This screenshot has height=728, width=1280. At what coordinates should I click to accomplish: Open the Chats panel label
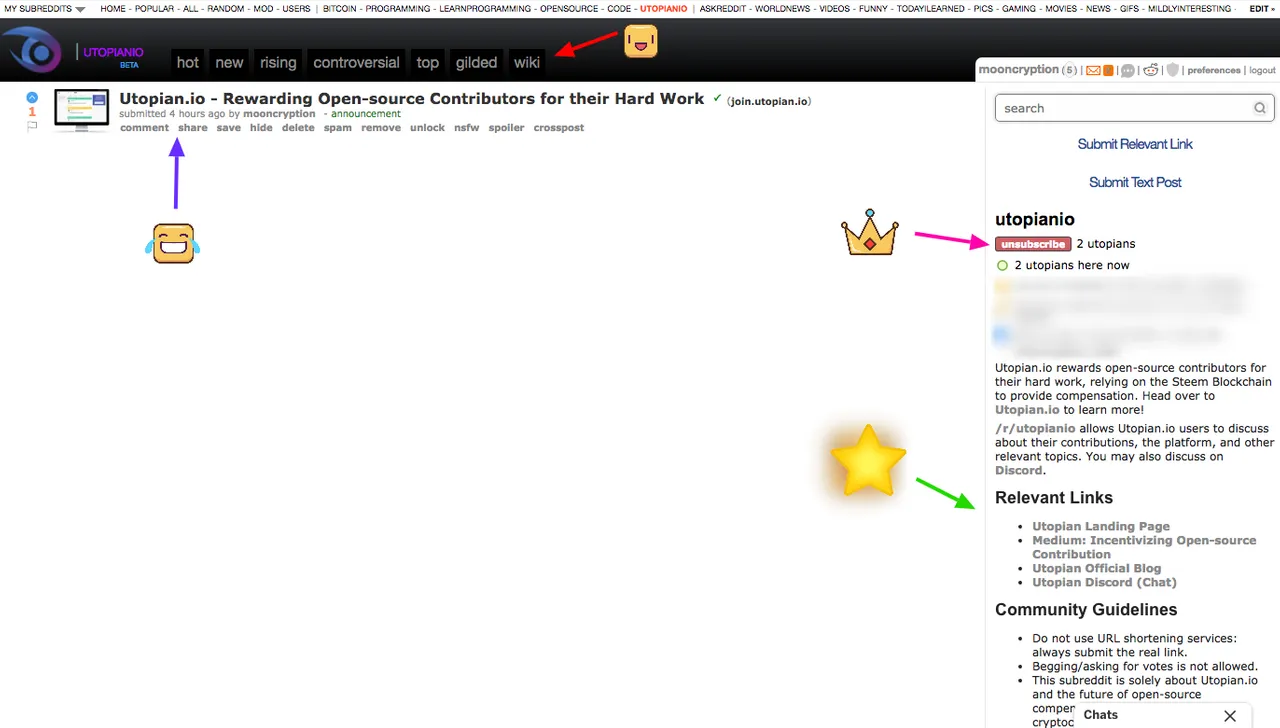[x=1100, y=715]
